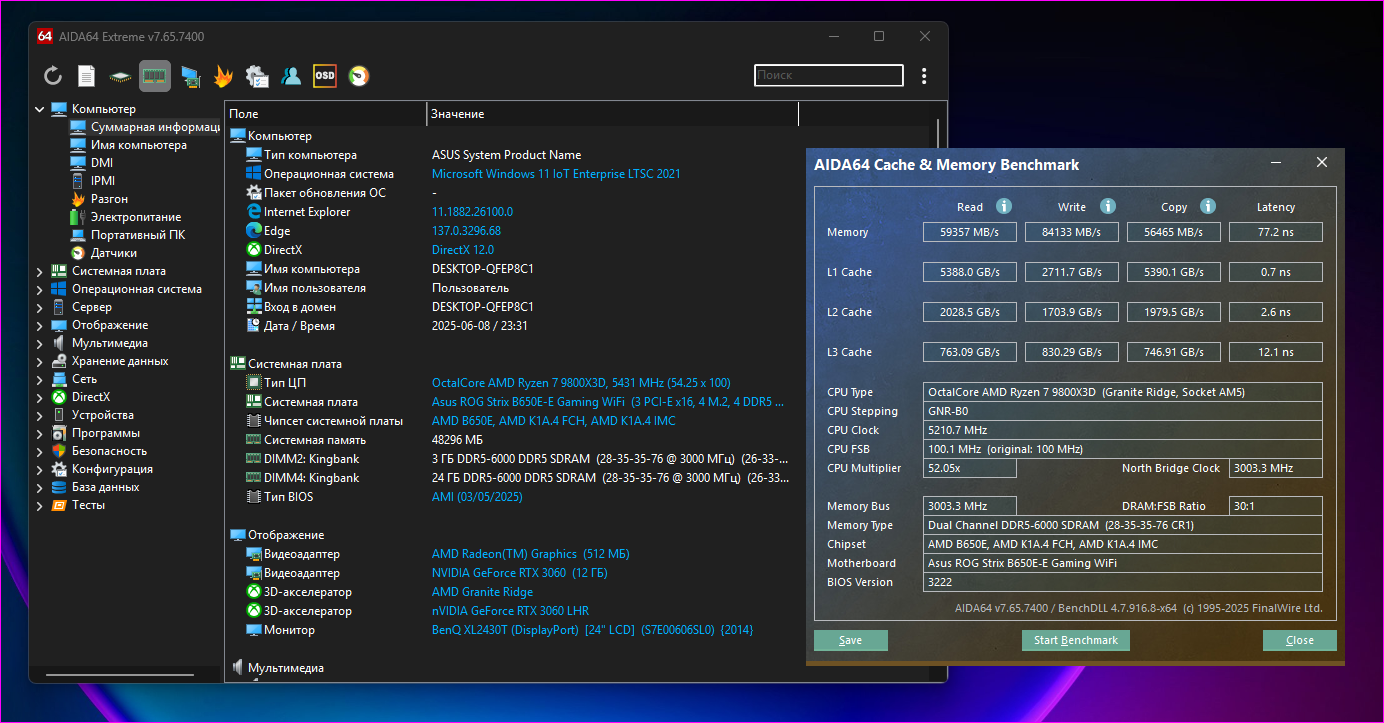Click L3 Cache Read value '763.09 GB/s'
1384x723 pixels.
(970, 352)
